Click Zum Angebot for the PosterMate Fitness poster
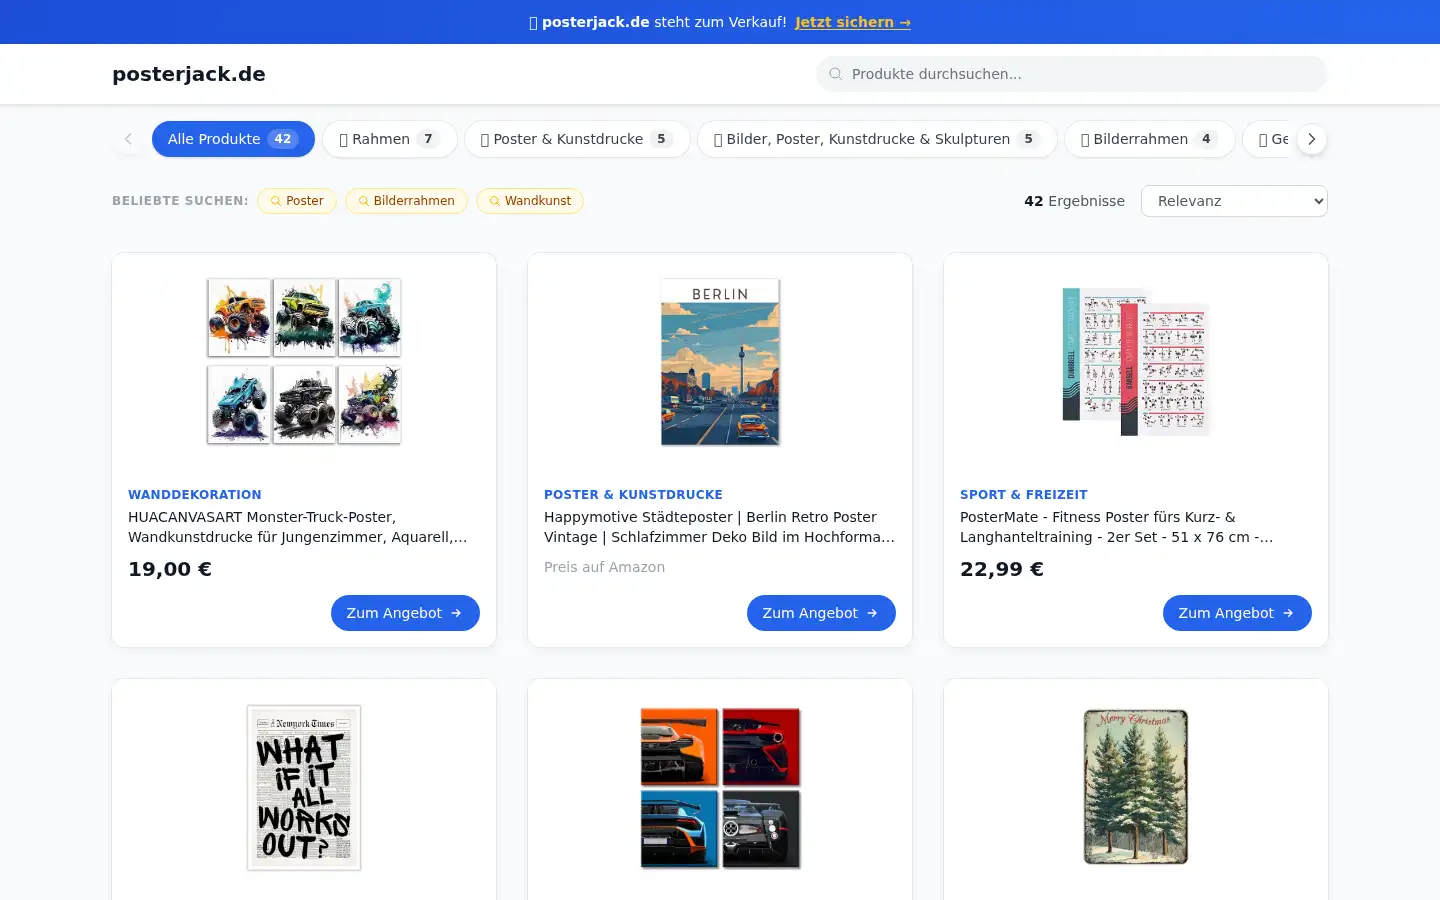Viewport: 1440px width, 900px height. [1237, 613]
